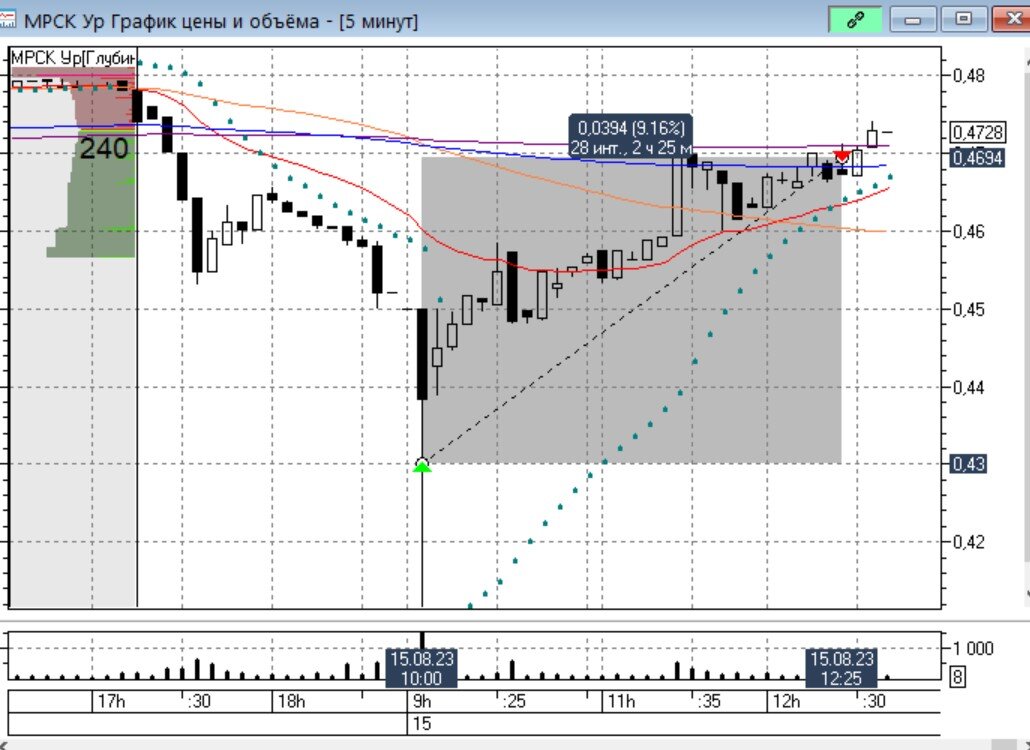Click the 15.08.23 10:00 date label

pos(422,668)
